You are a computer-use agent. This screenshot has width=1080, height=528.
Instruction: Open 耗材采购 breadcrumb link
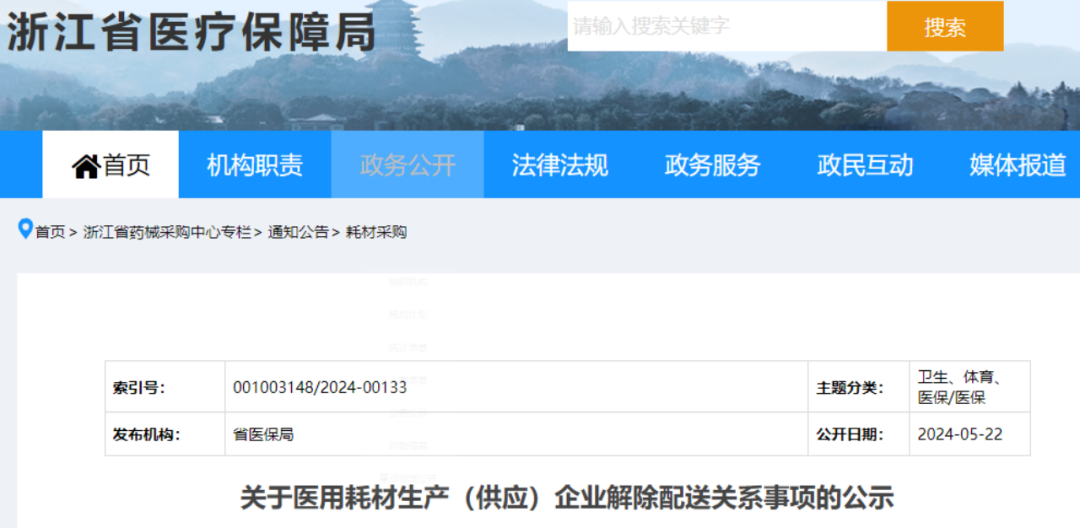(x=376, y=233)
